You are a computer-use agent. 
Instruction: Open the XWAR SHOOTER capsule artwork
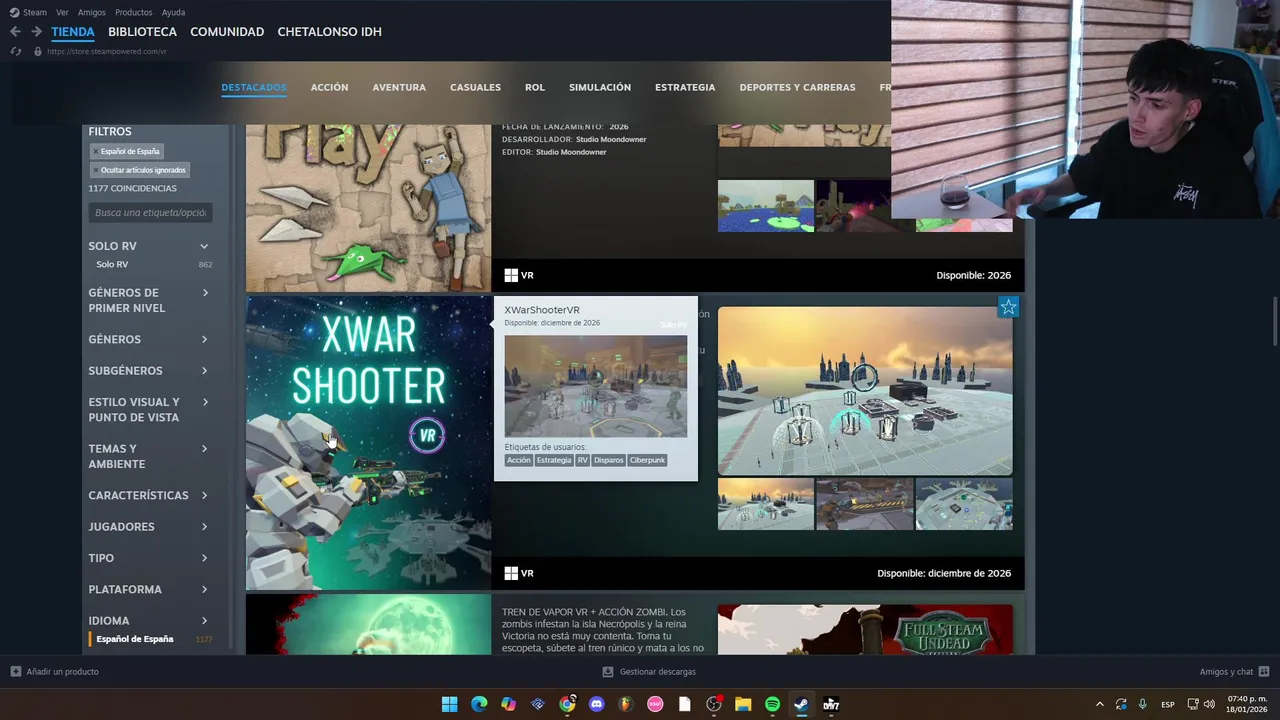(368, 443)
